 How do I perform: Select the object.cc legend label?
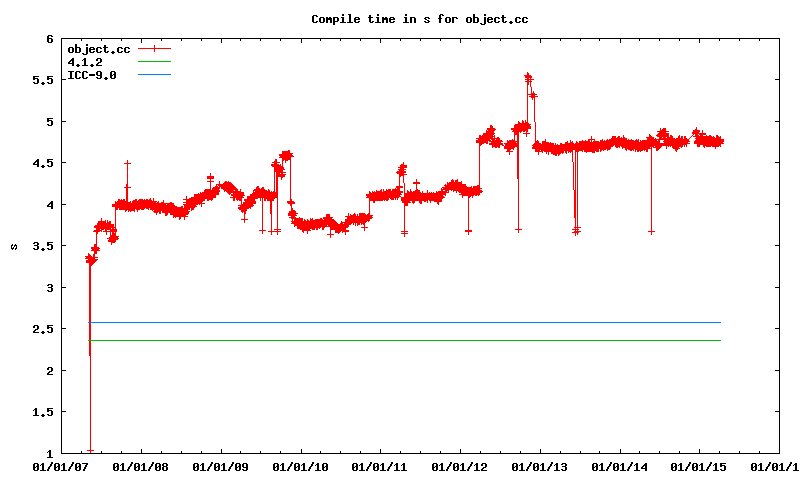[x=97, y=48]
